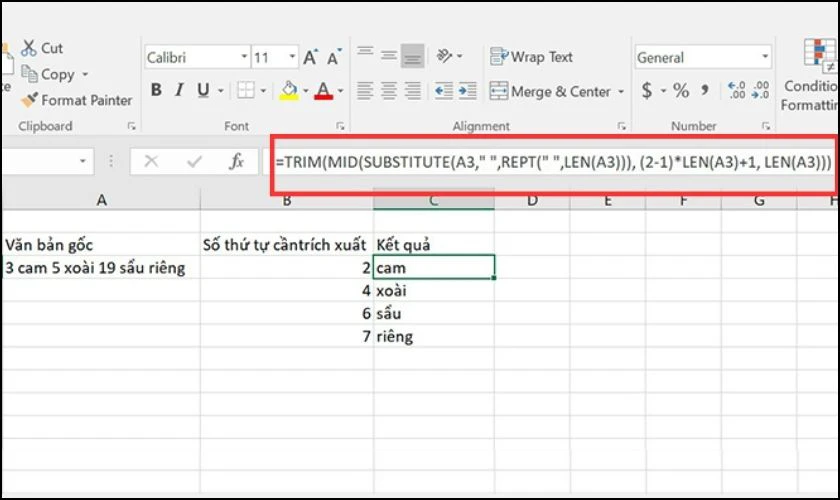
Task: Activate the Format Painter brush
Action: click(x=29, y=100)
